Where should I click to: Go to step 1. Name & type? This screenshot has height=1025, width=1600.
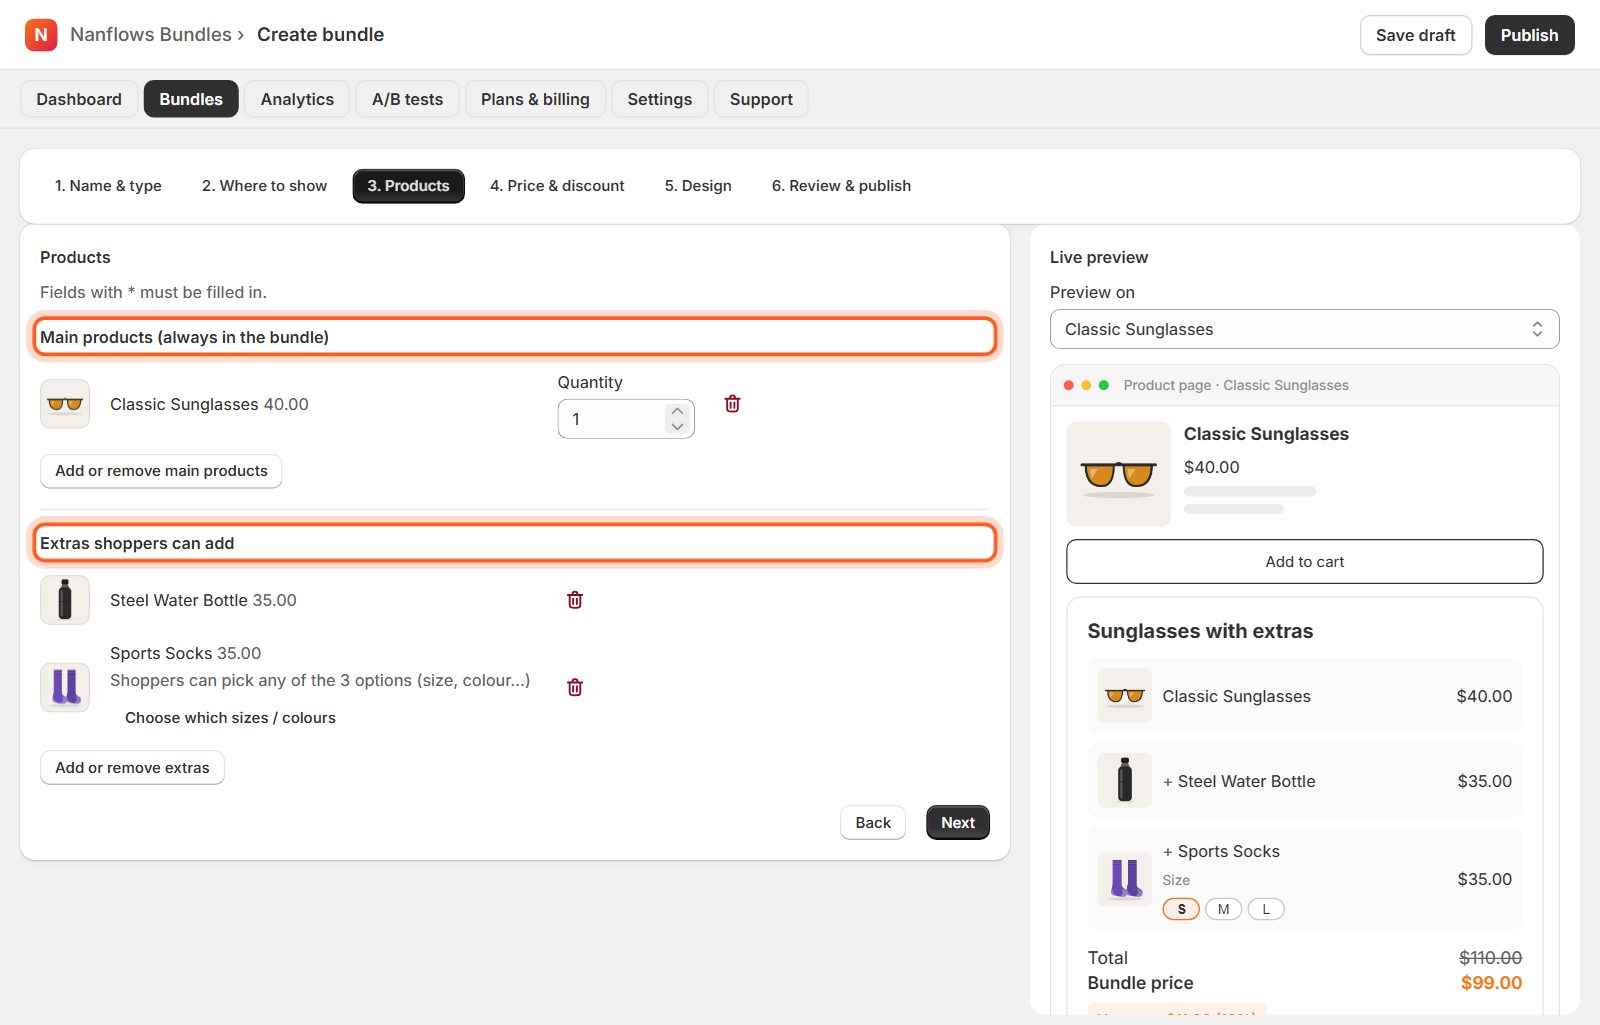(x=108, y=186)
